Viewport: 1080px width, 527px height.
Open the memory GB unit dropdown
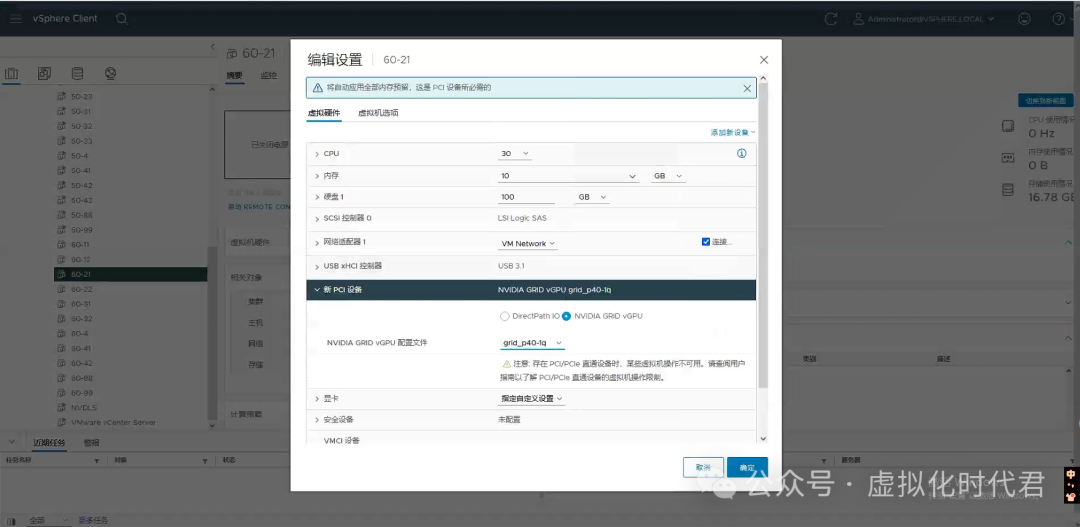pyautogui.click(x=668, y=176)
